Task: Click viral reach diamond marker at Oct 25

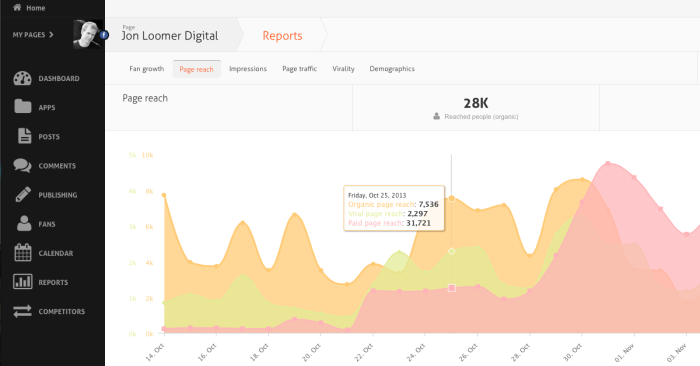Action: pyautogui.click(x=451, y=251)
